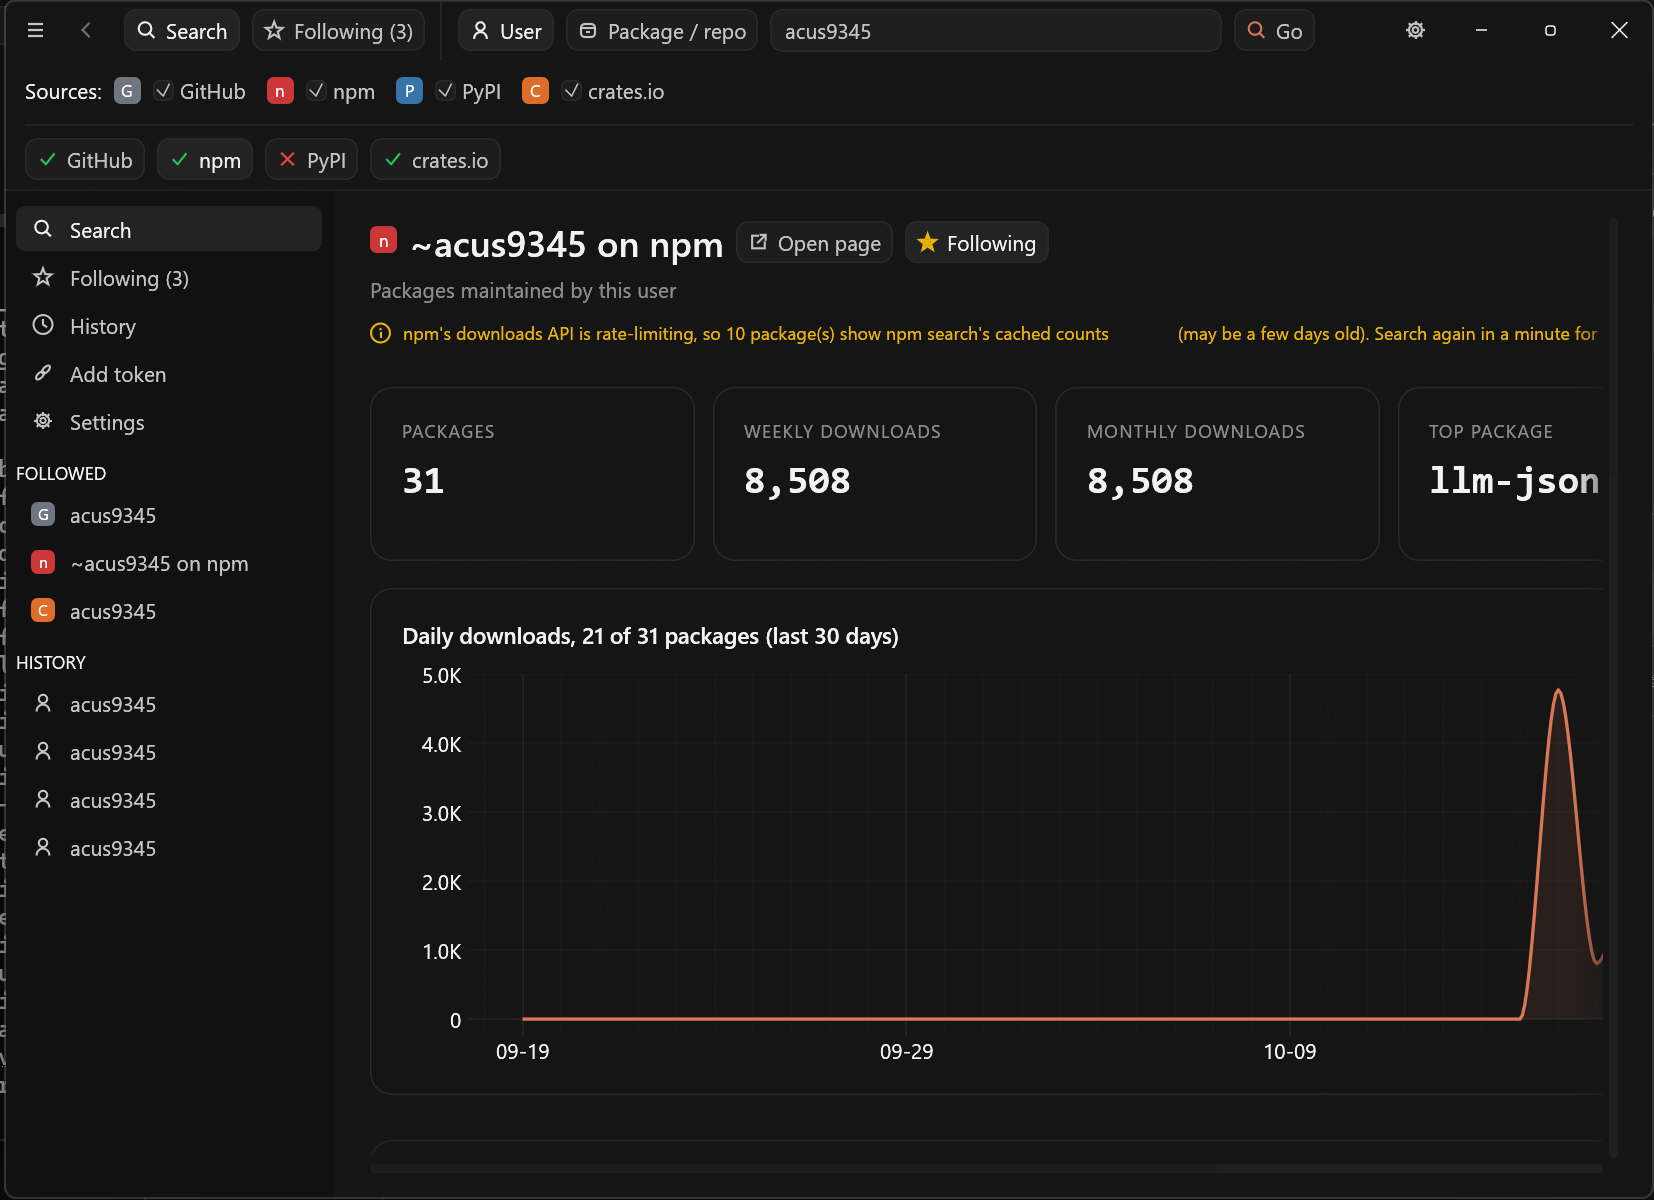Toggle the Following star button
Image resolution: width=1654 pixels, height=1200 pixels.
(977, 243)
